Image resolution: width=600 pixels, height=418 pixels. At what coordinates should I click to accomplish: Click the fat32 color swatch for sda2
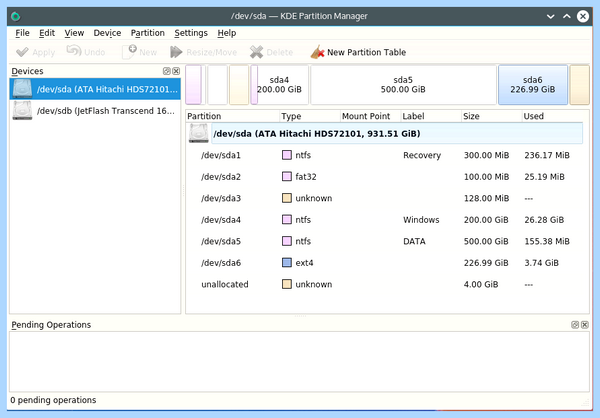click(287, 176)
